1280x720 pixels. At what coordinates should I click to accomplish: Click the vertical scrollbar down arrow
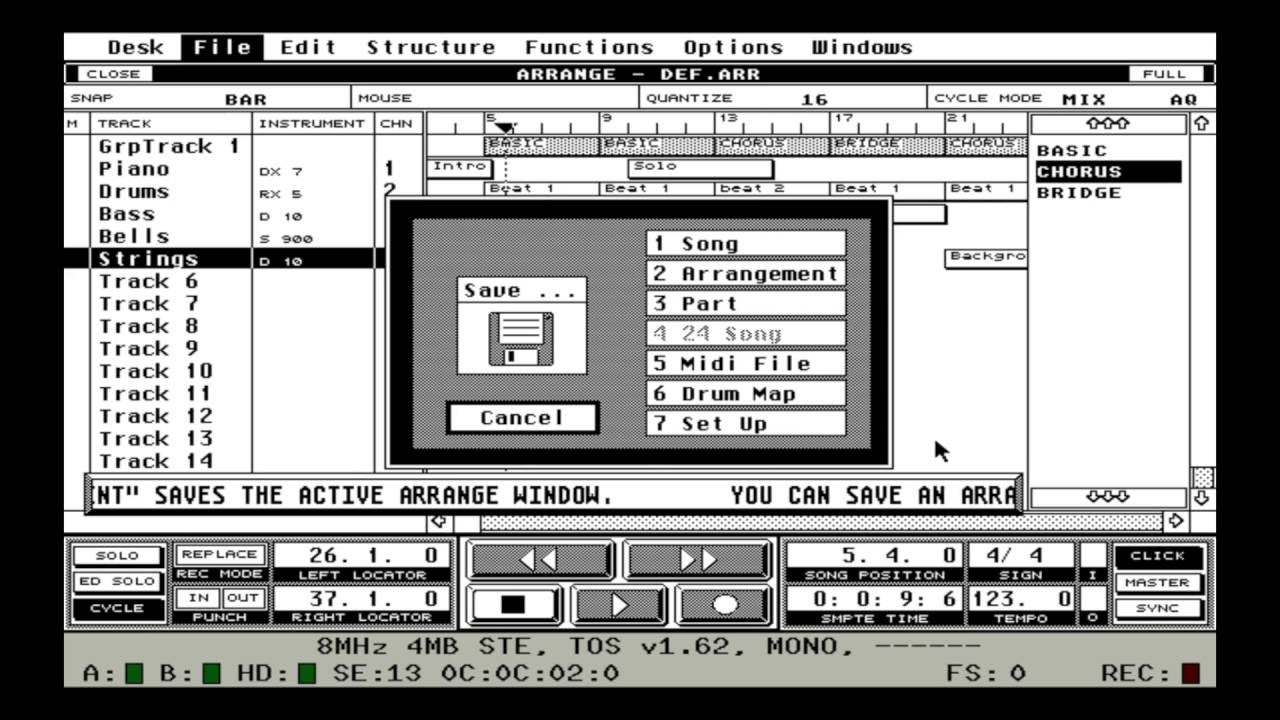[x=1202, y=497]
